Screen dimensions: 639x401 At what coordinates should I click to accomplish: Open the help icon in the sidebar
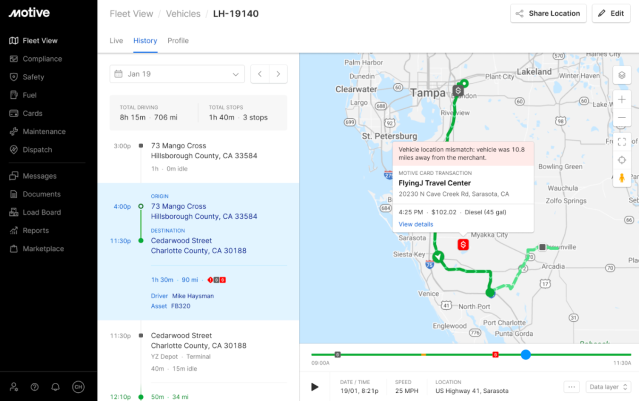click(x=35, y=386)
